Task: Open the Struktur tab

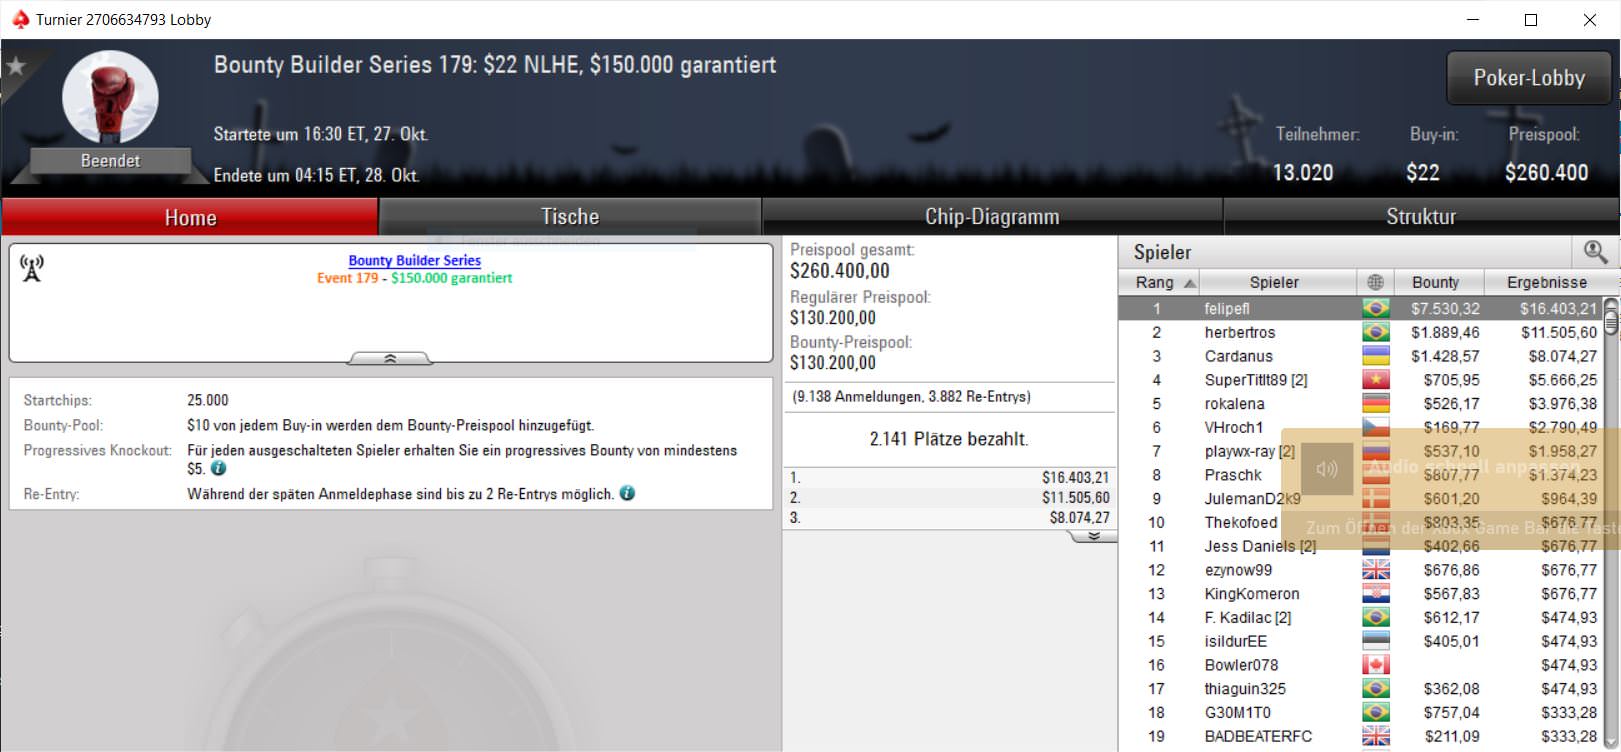Action: [x=1420, y=217]
